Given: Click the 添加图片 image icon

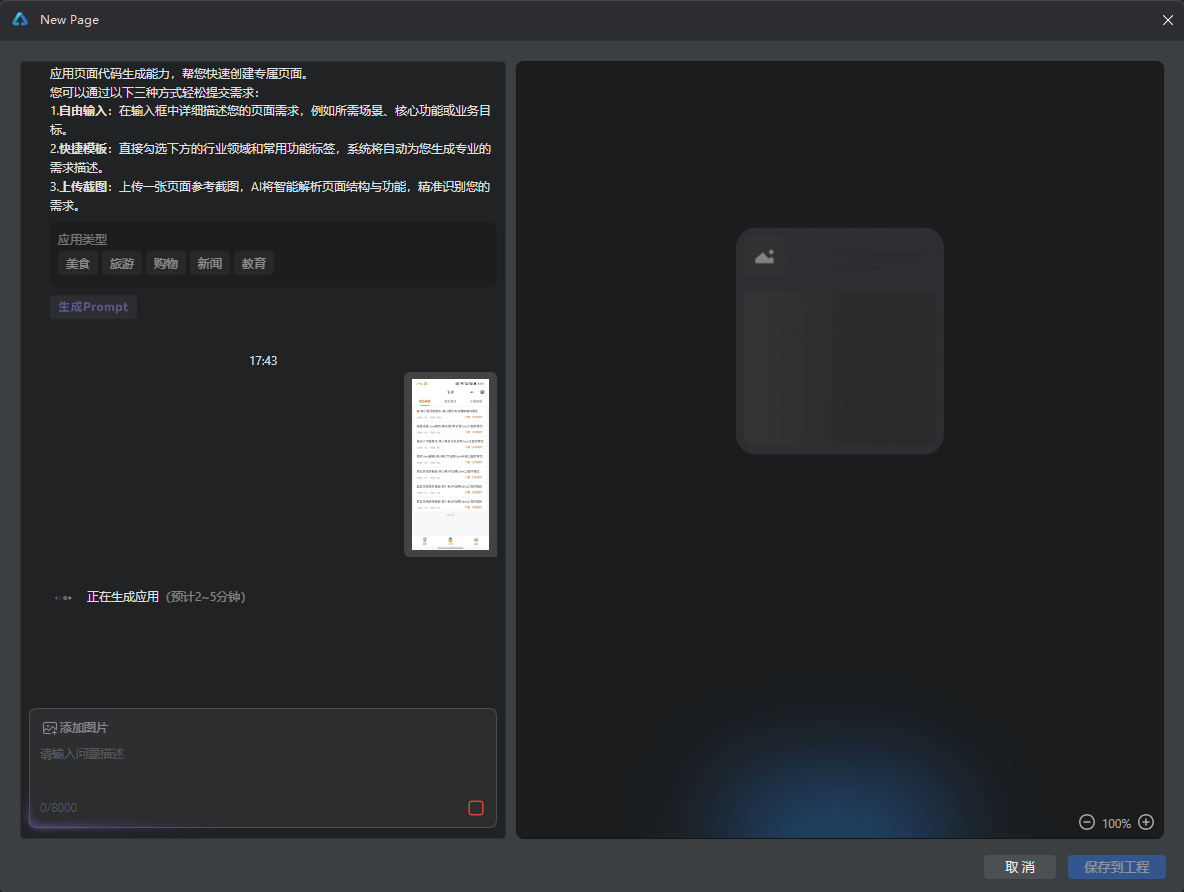Looking at the screenshot, I should pyautogui.click(x=50, y=728).
